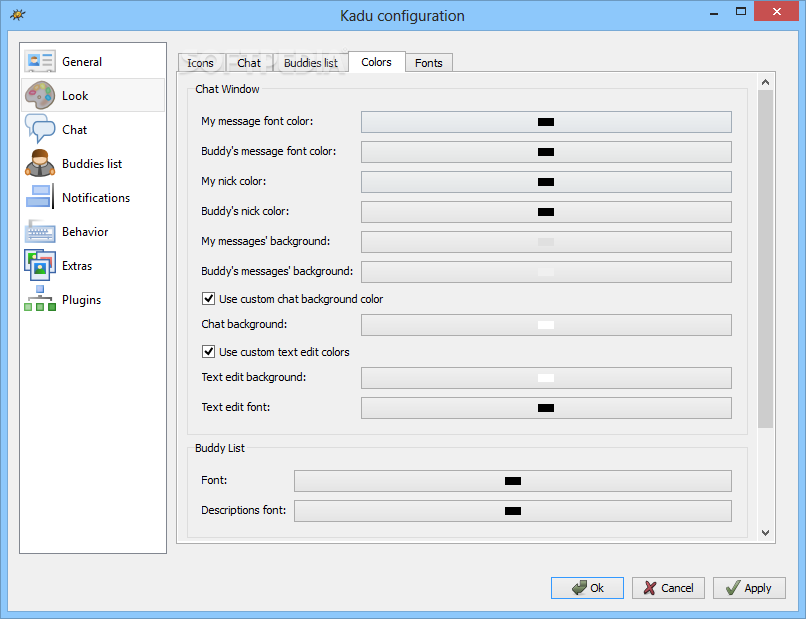Switch to the Fonts tab

[x=429, y=63]
